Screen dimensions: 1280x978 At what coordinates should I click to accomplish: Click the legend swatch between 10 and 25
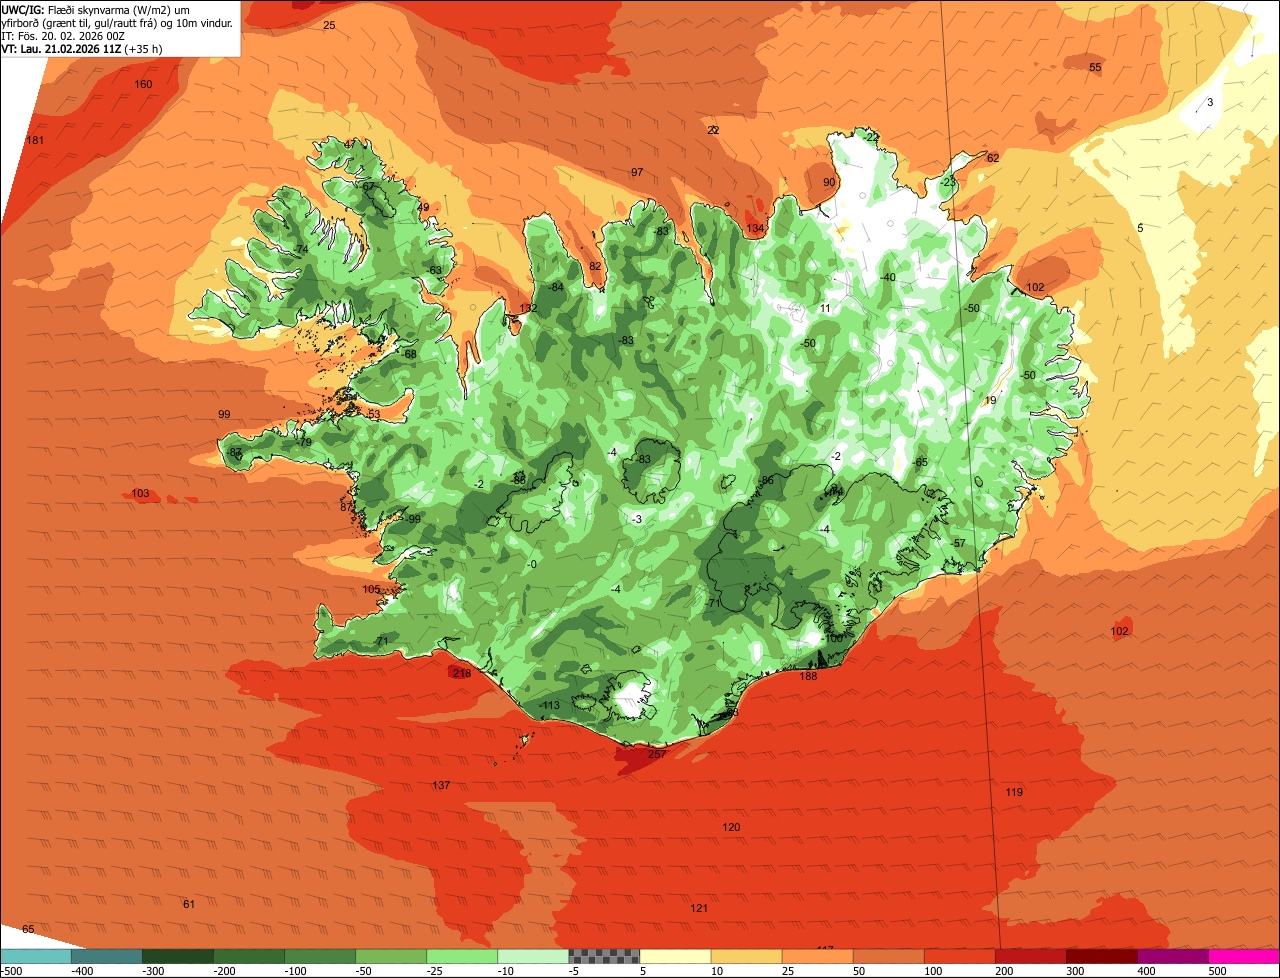(x=746, y=956)
